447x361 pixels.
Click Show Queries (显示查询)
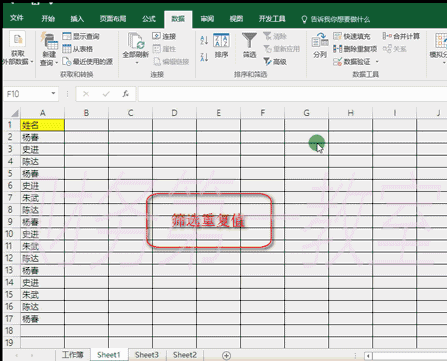click(x=81, y=36)
